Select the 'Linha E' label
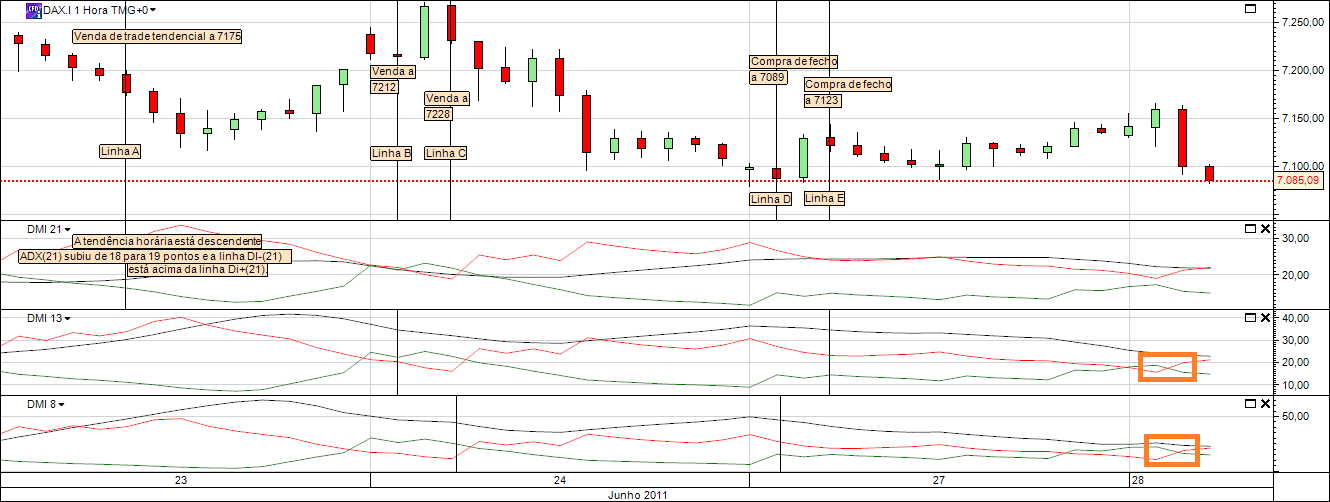This screenshot has width=1330, height=502. [x=824, y=198]
